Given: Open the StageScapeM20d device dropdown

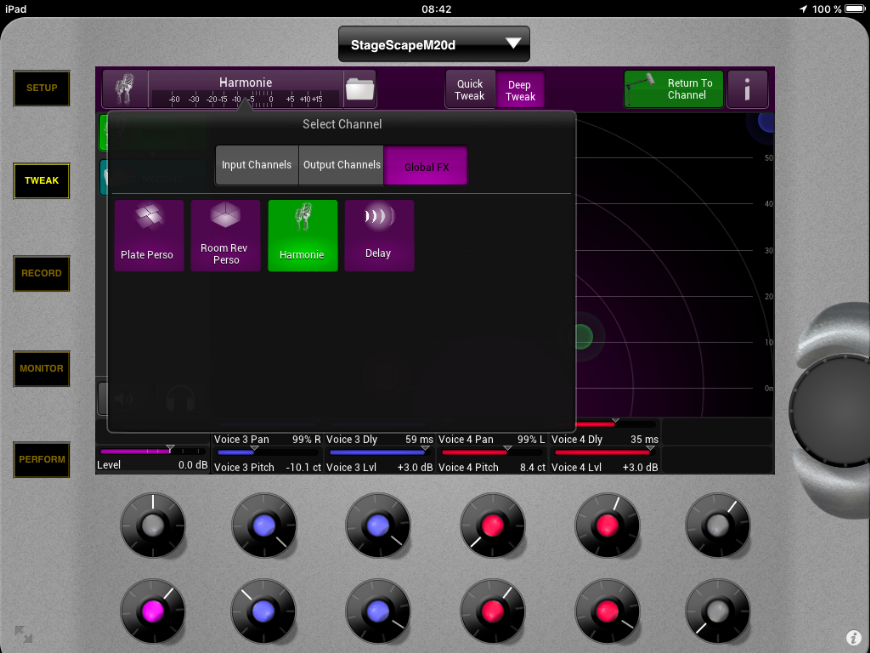Looking at the screenshot, I should (x=433, y=44).
